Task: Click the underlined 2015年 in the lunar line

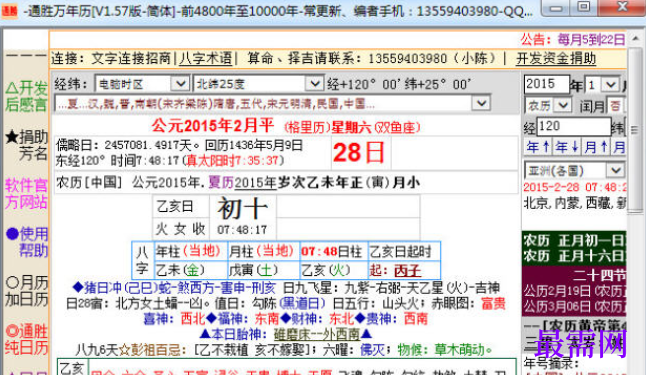Action: 255,183
